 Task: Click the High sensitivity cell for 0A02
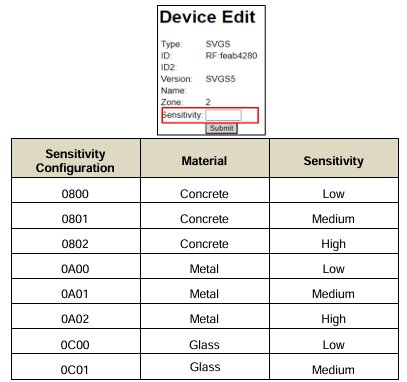tap(334, 316)
